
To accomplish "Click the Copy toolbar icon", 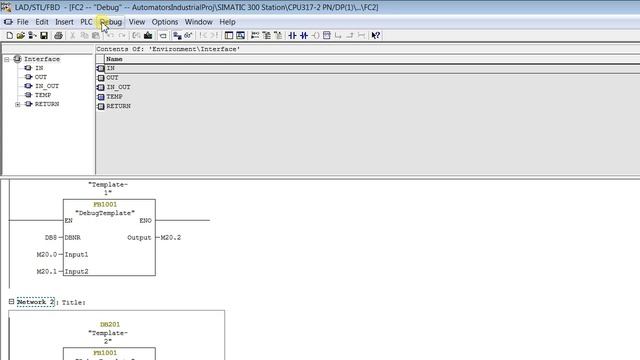I will (84, 36).
